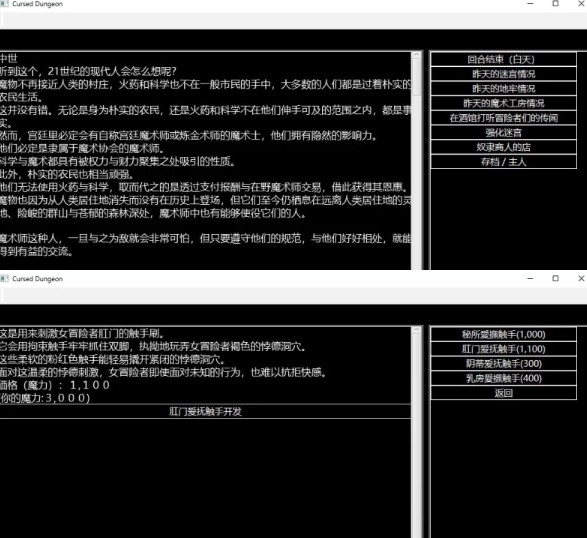The height and width of the screenshot is (538, 587).
Task: Minimize the lower Cursed Dungeon window
Action: pos(530,279)
